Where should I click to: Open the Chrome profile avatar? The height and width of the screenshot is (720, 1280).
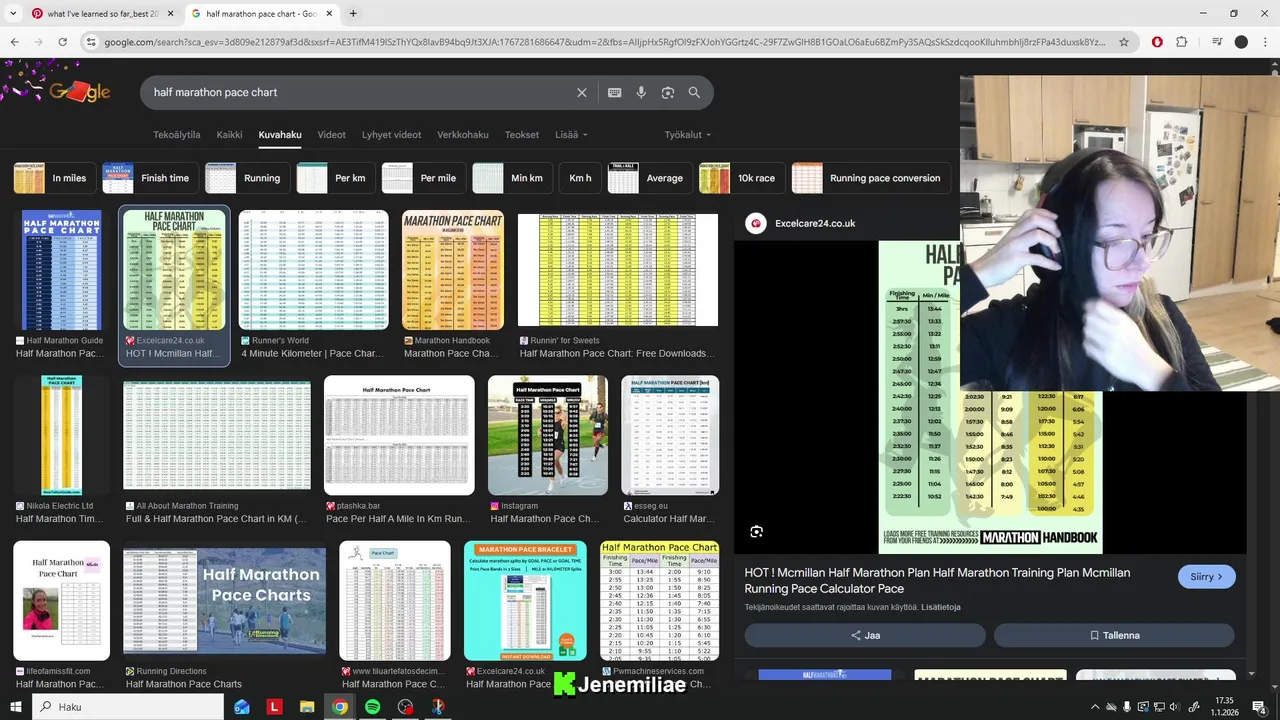[x=1241, y=42]
